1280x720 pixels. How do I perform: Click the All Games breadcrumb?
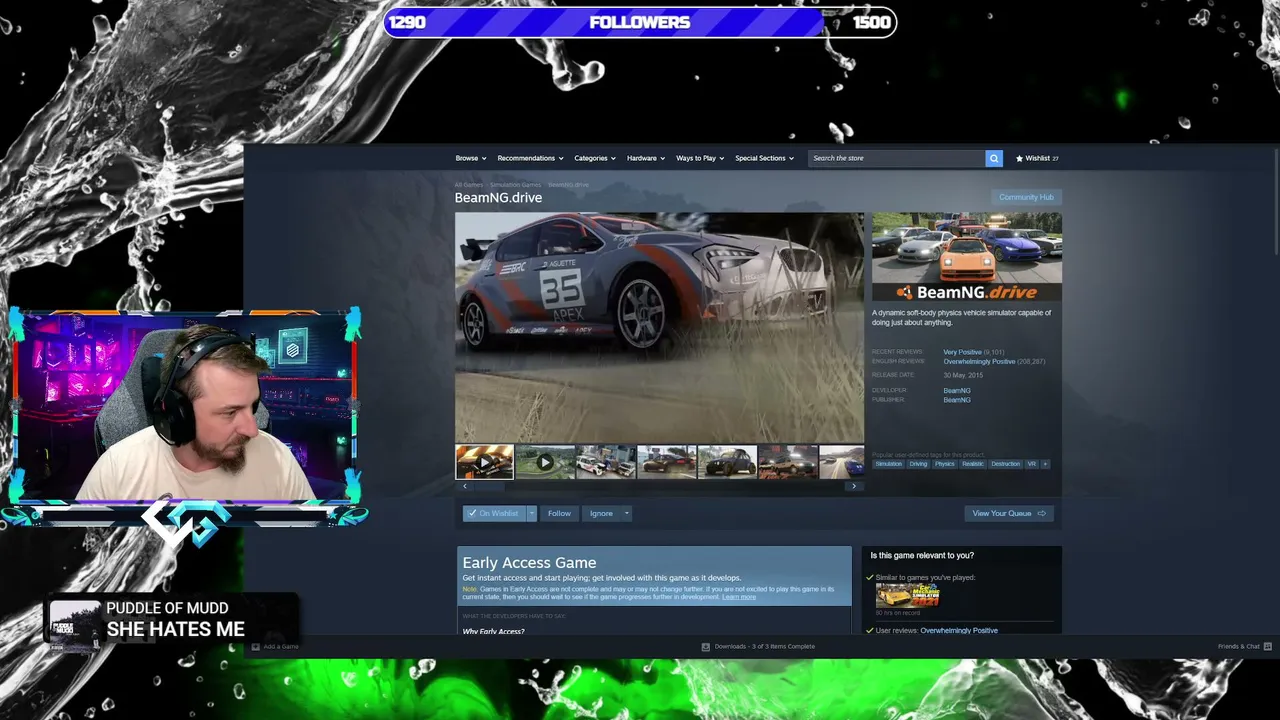pyautogui.click(x=469, y=185)
